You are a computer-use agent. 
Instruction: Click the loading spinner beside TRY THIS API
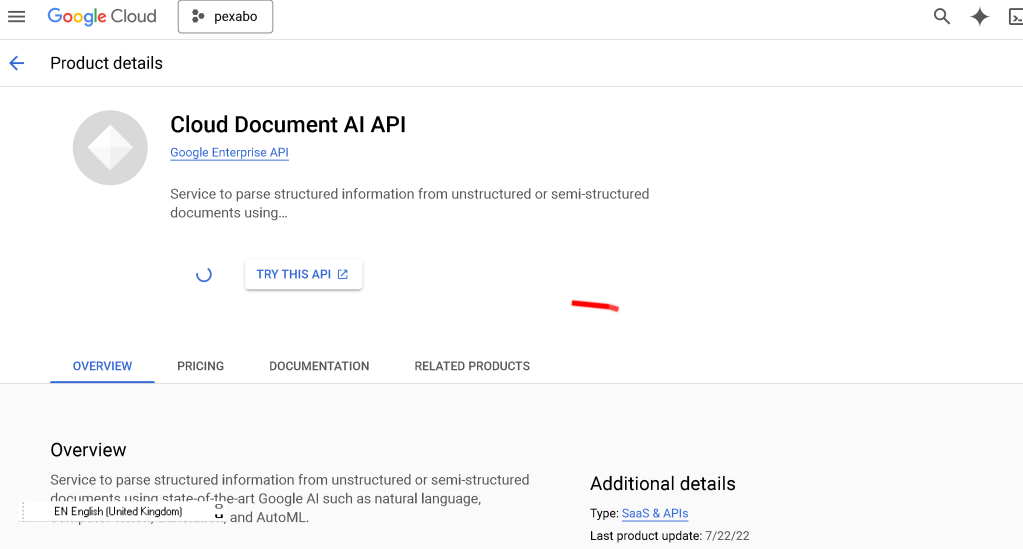point(204,274)
